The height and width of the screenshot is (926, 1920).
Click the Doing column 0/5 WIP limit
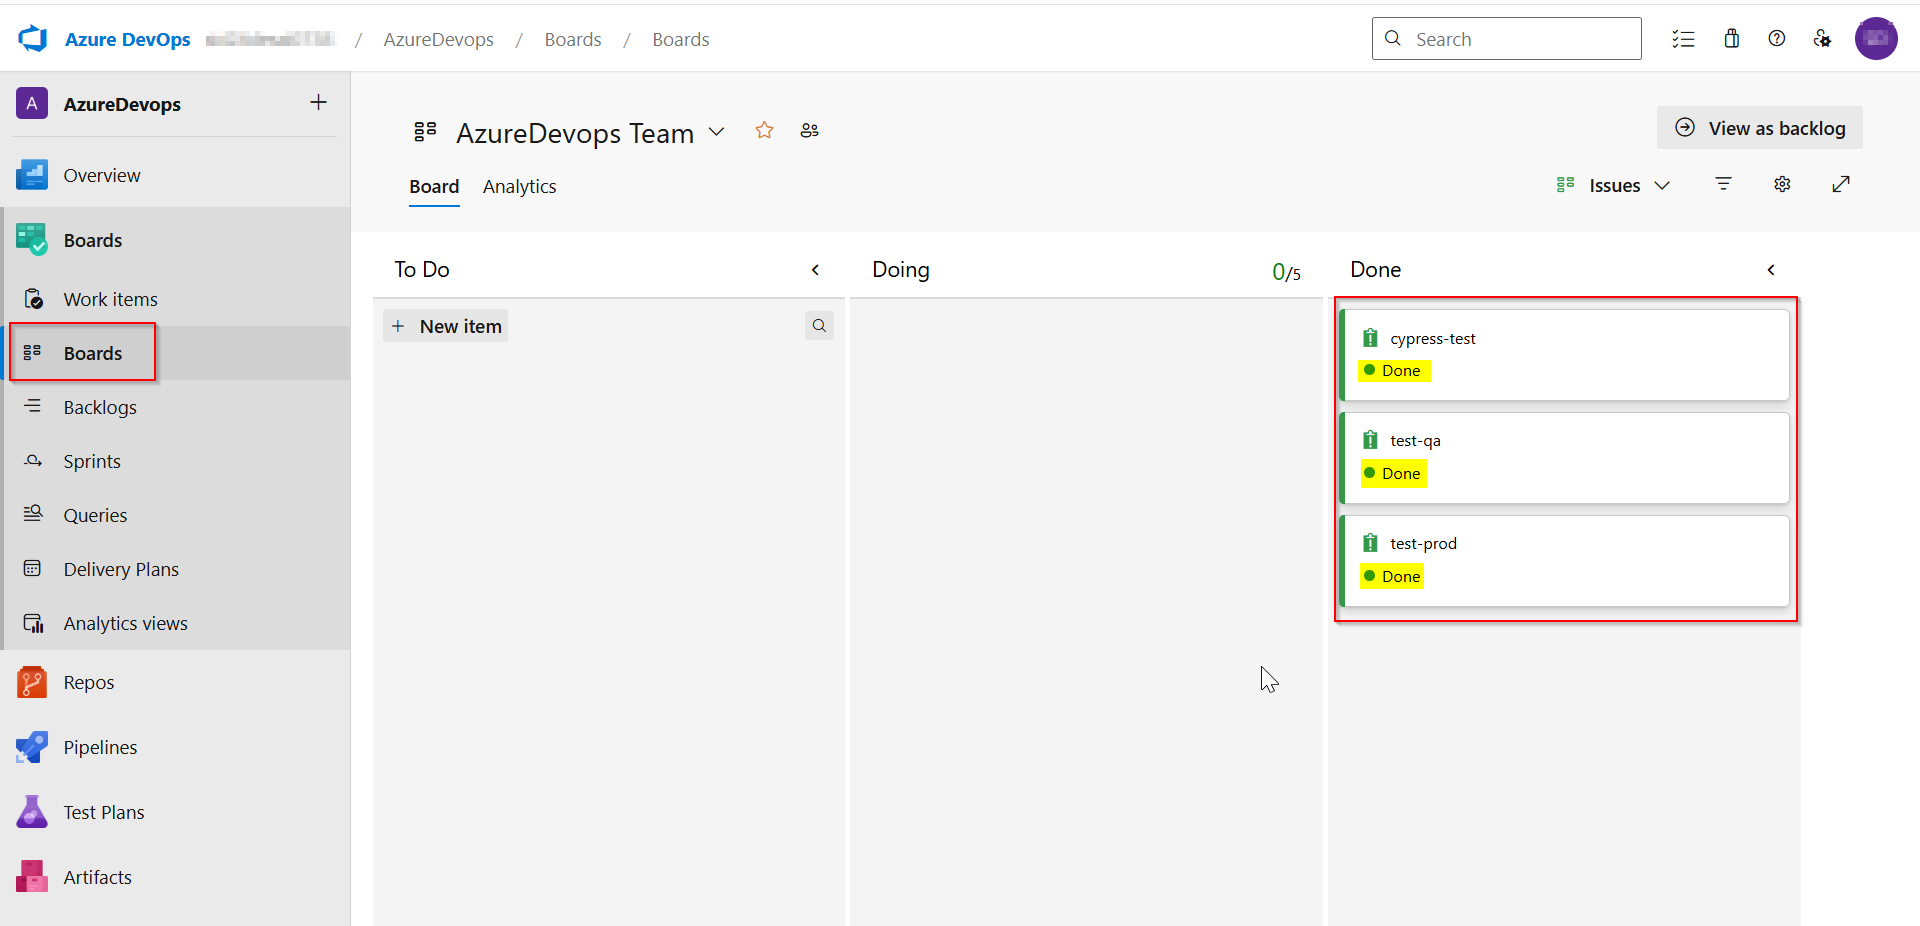1286,272
